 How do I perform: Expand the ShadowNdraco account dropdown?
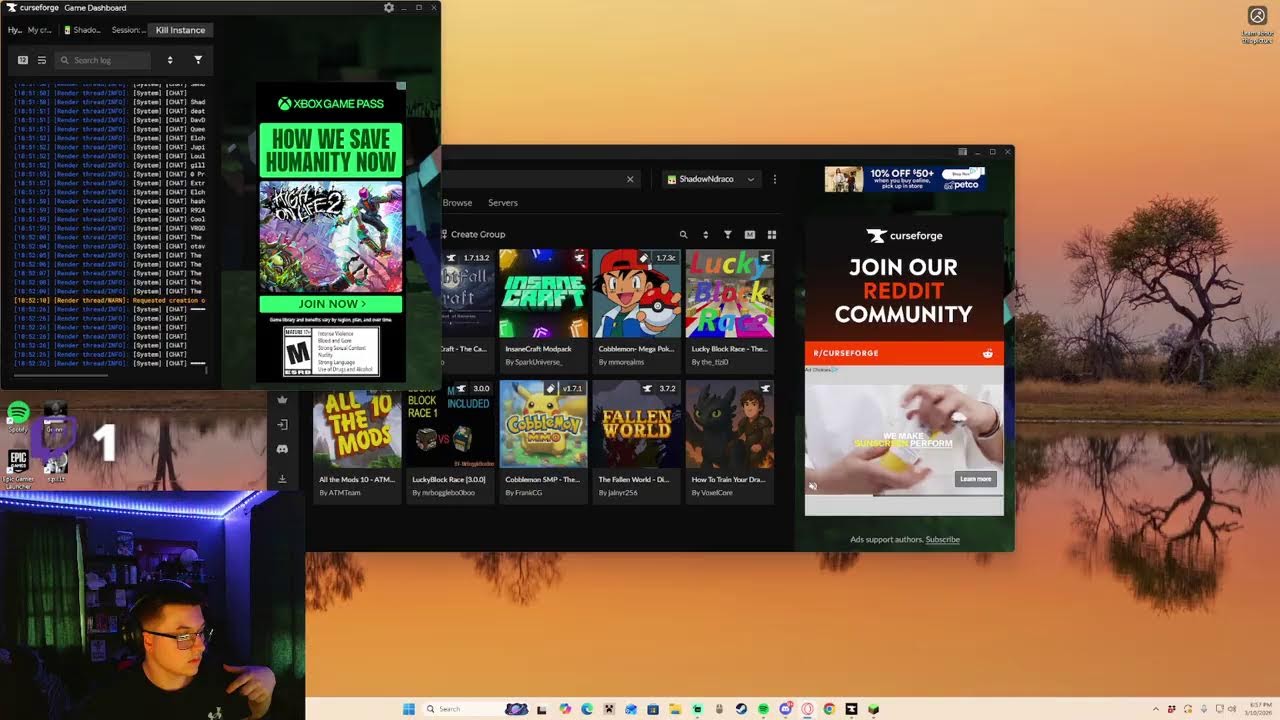point(711,179)
